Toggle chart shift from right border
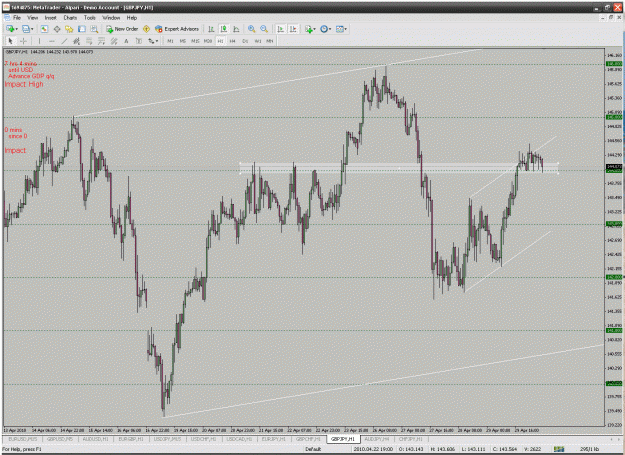The image size is (625, 455). (x=293, y=29)
